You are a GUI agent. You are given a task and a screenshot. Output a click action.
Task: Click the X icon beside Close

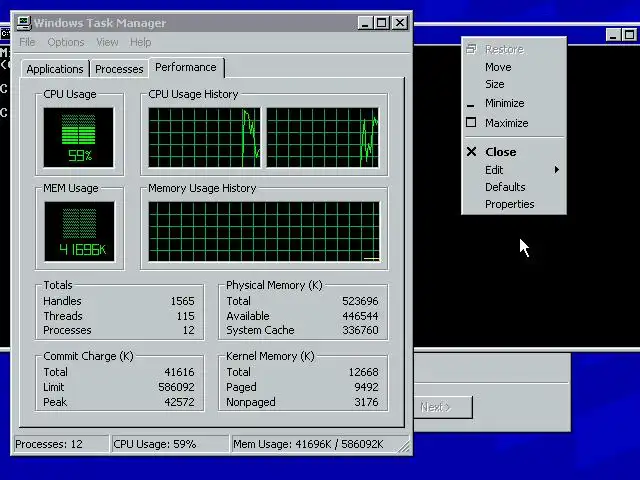point(471,152)
